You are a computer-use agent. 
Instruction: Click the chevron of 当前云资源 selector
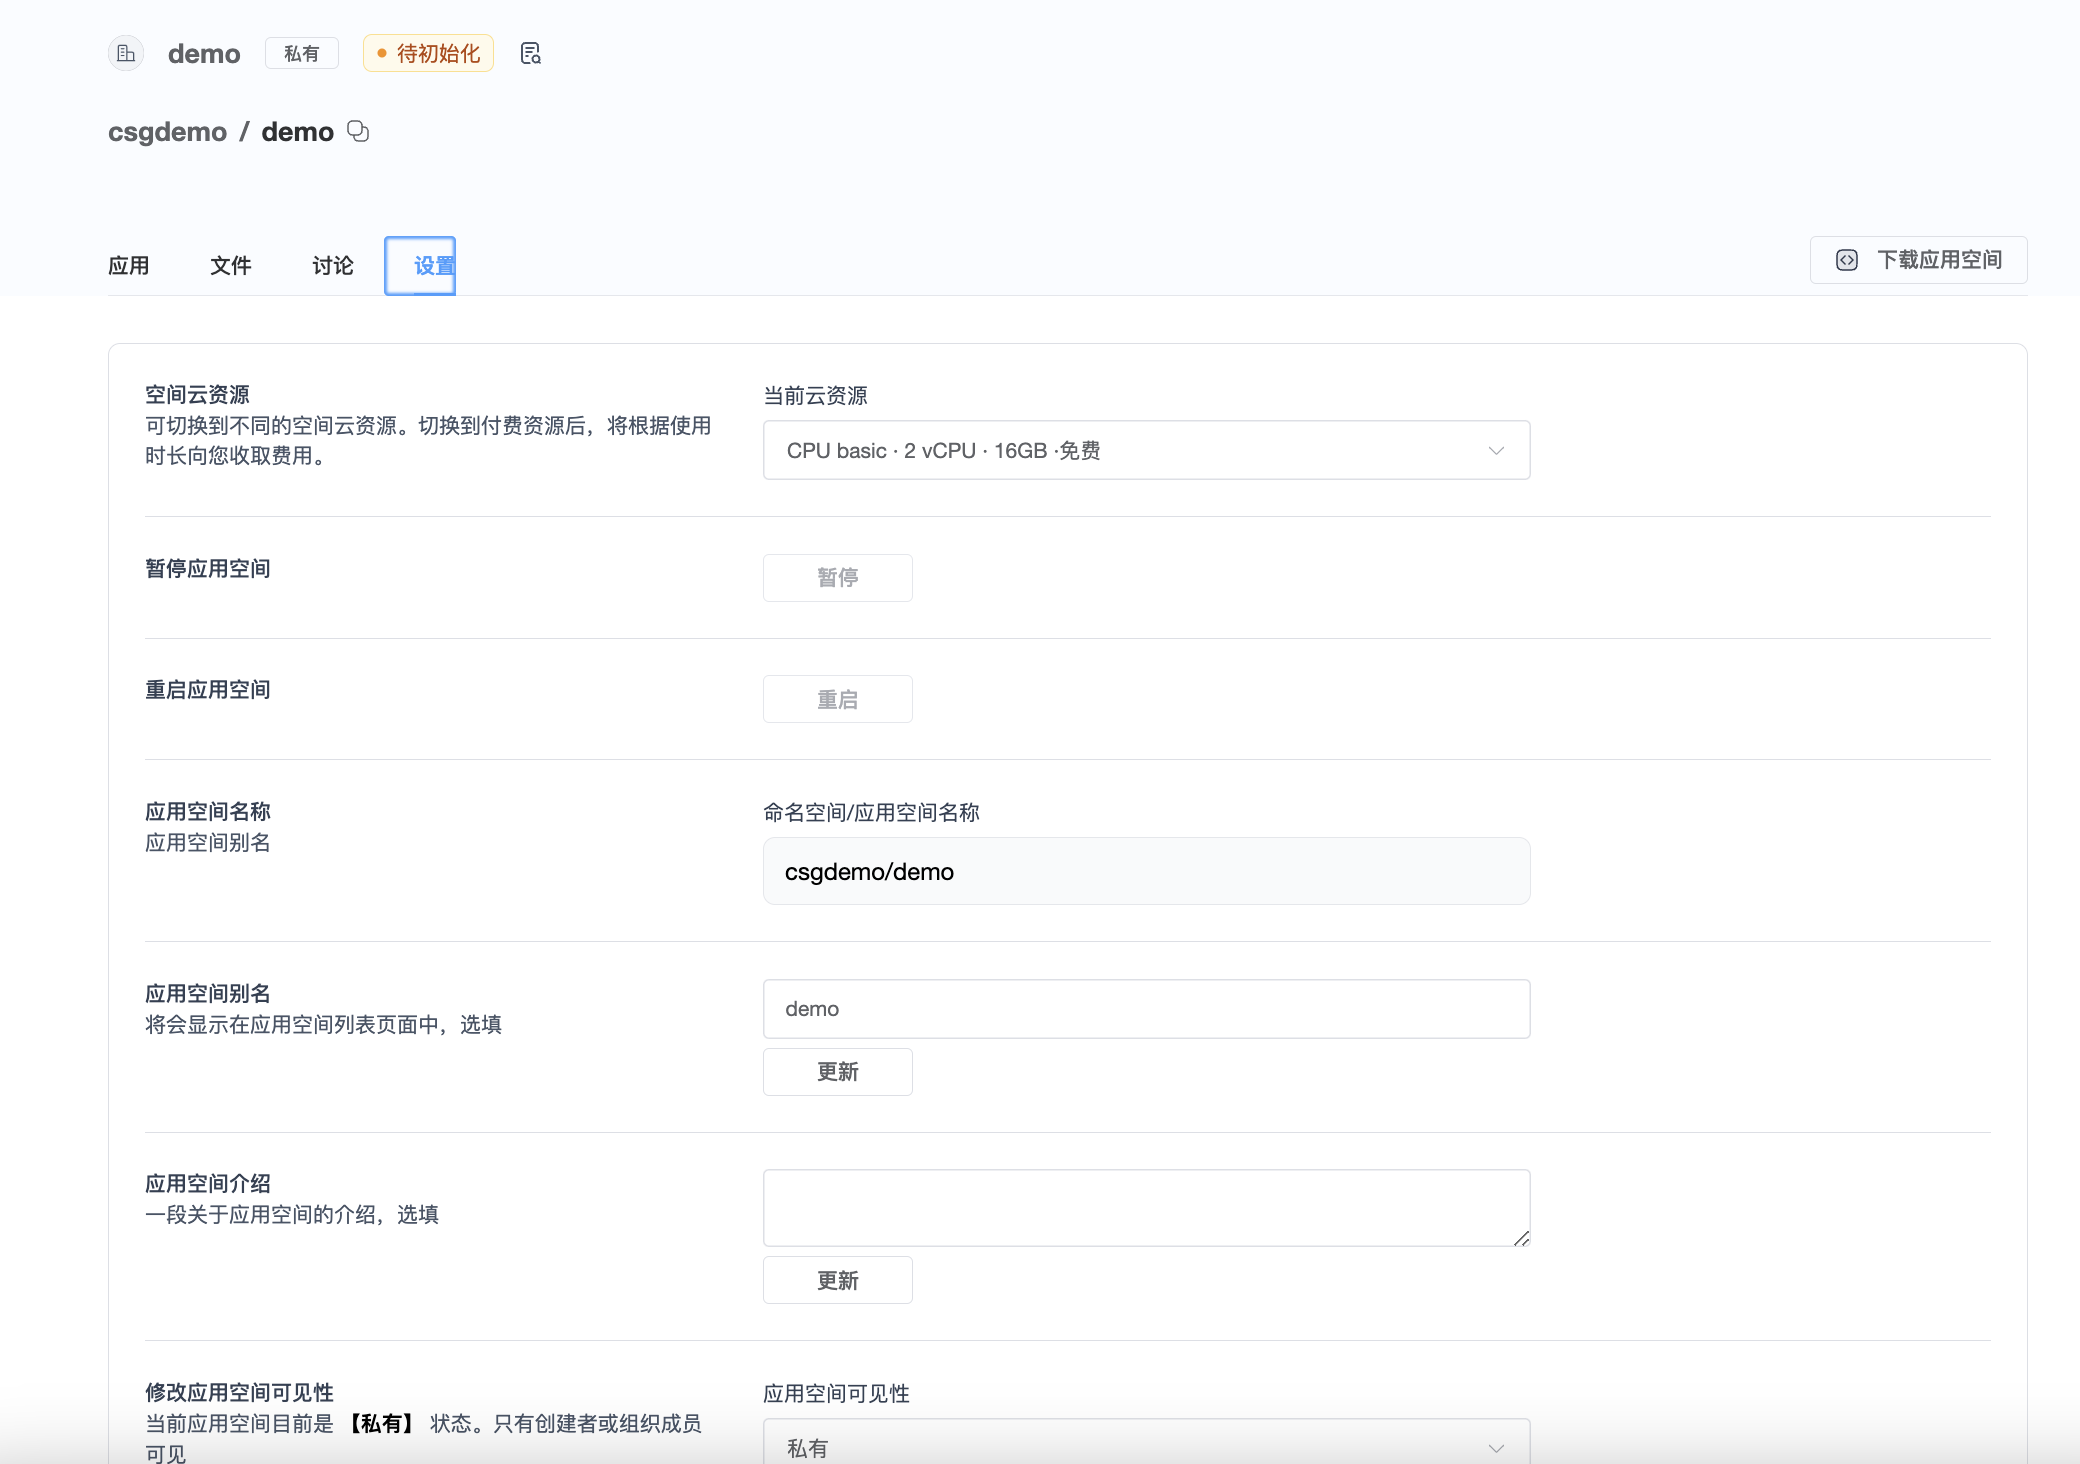(x=1496, y=450)
